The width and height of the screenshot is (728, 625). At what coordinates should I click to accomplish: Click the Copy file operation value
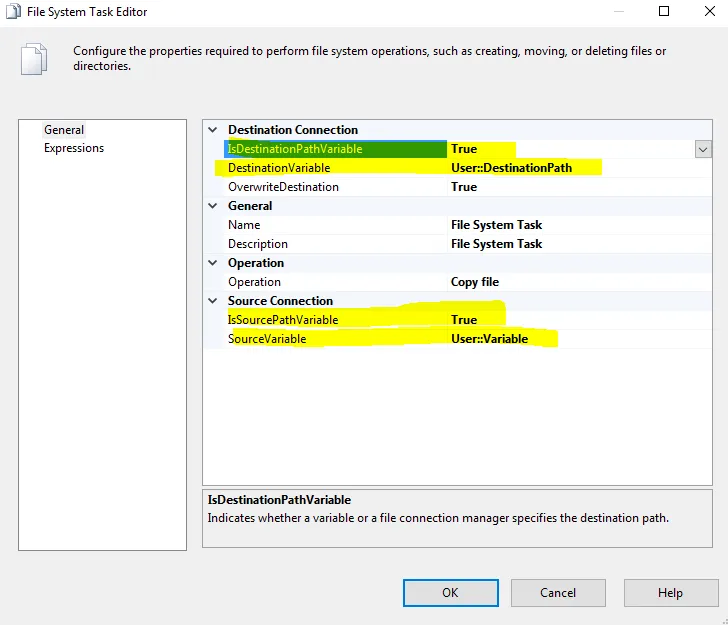coord(474,282)
